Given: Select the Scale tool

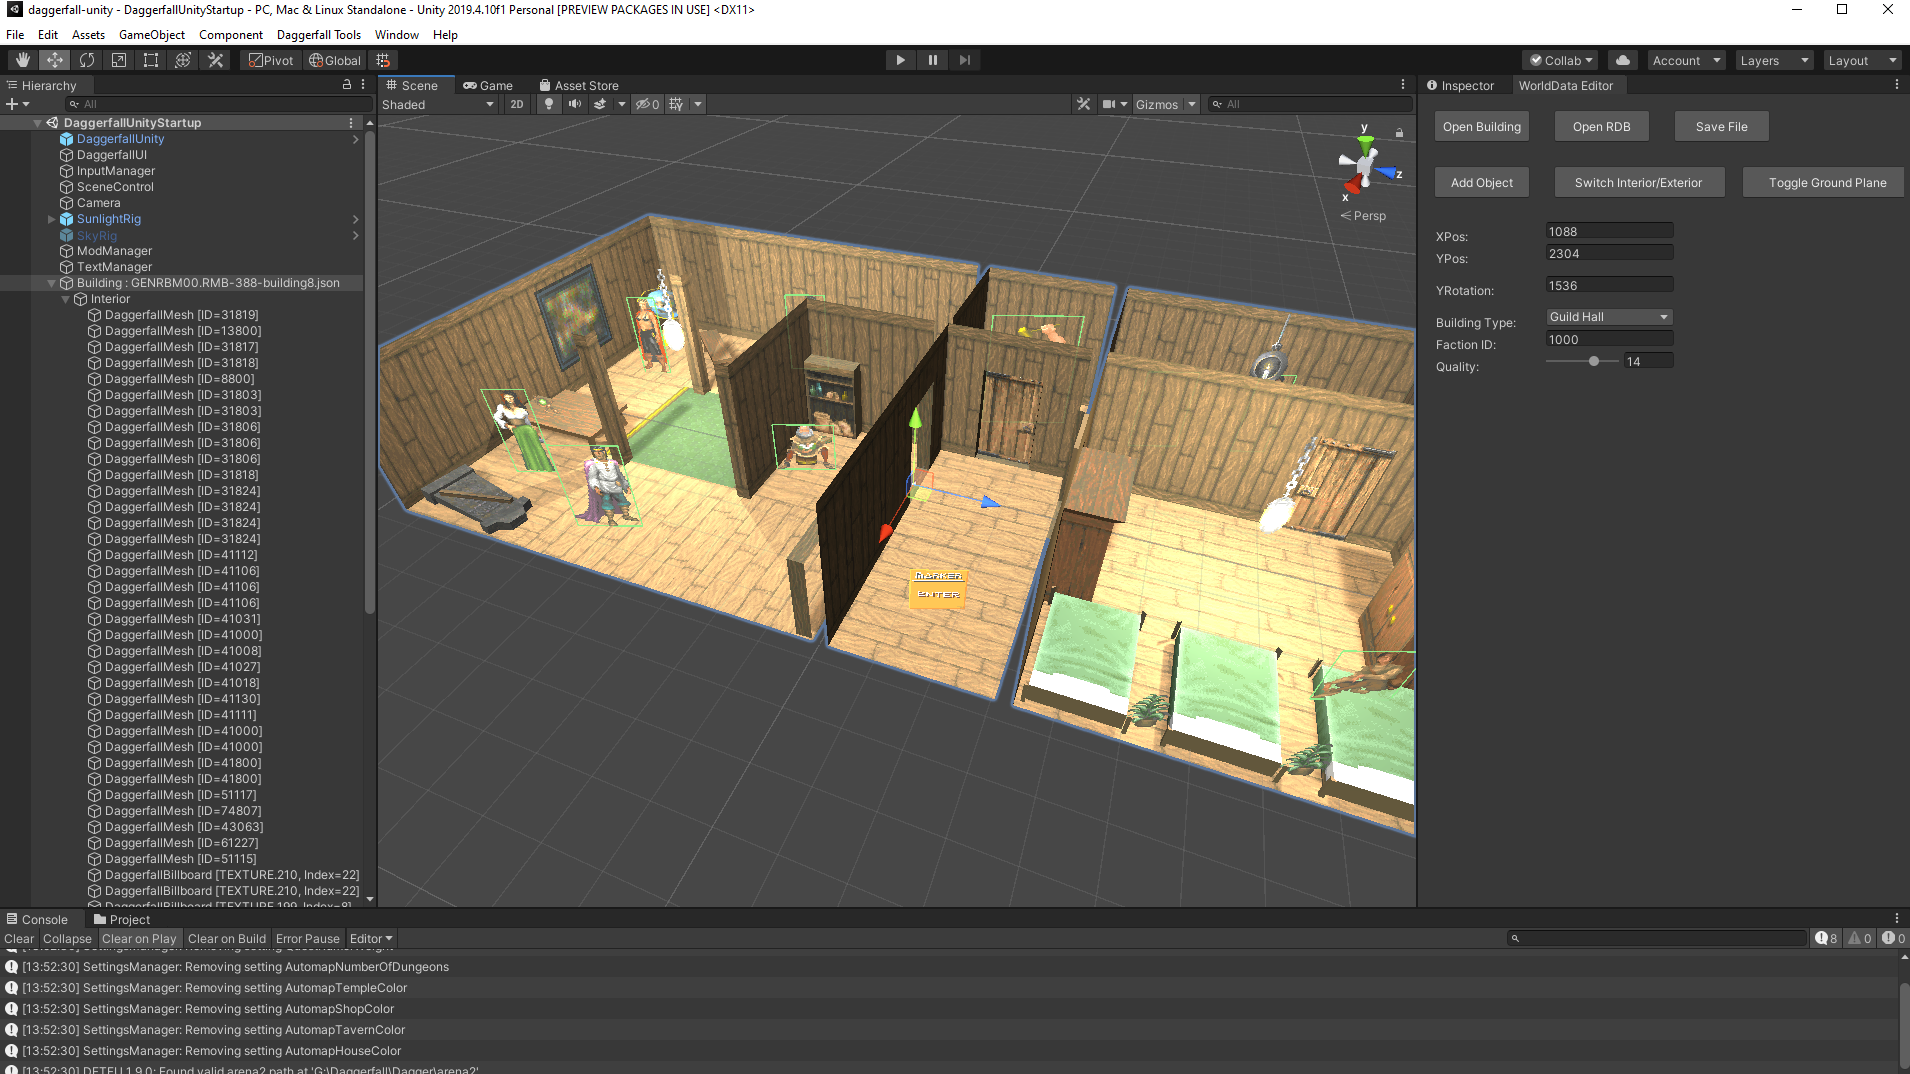Looking at the screenshot, I should [119, 60].
